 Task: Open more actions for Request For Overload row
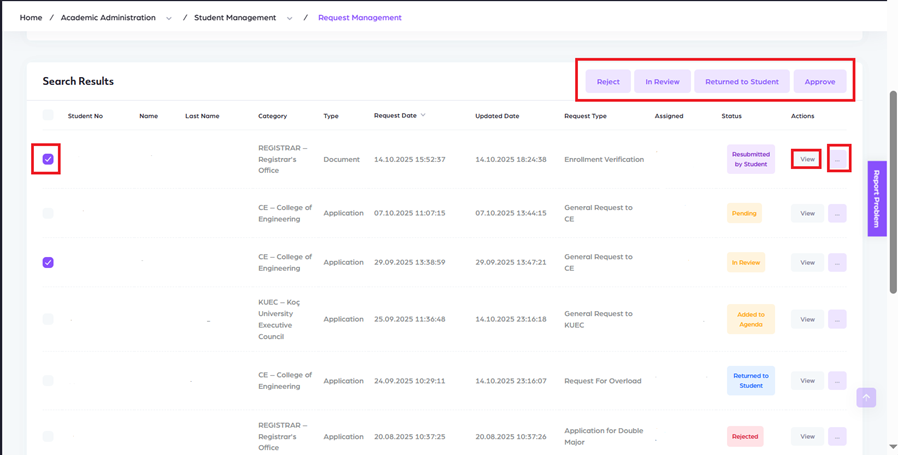(x=838, y=381)
